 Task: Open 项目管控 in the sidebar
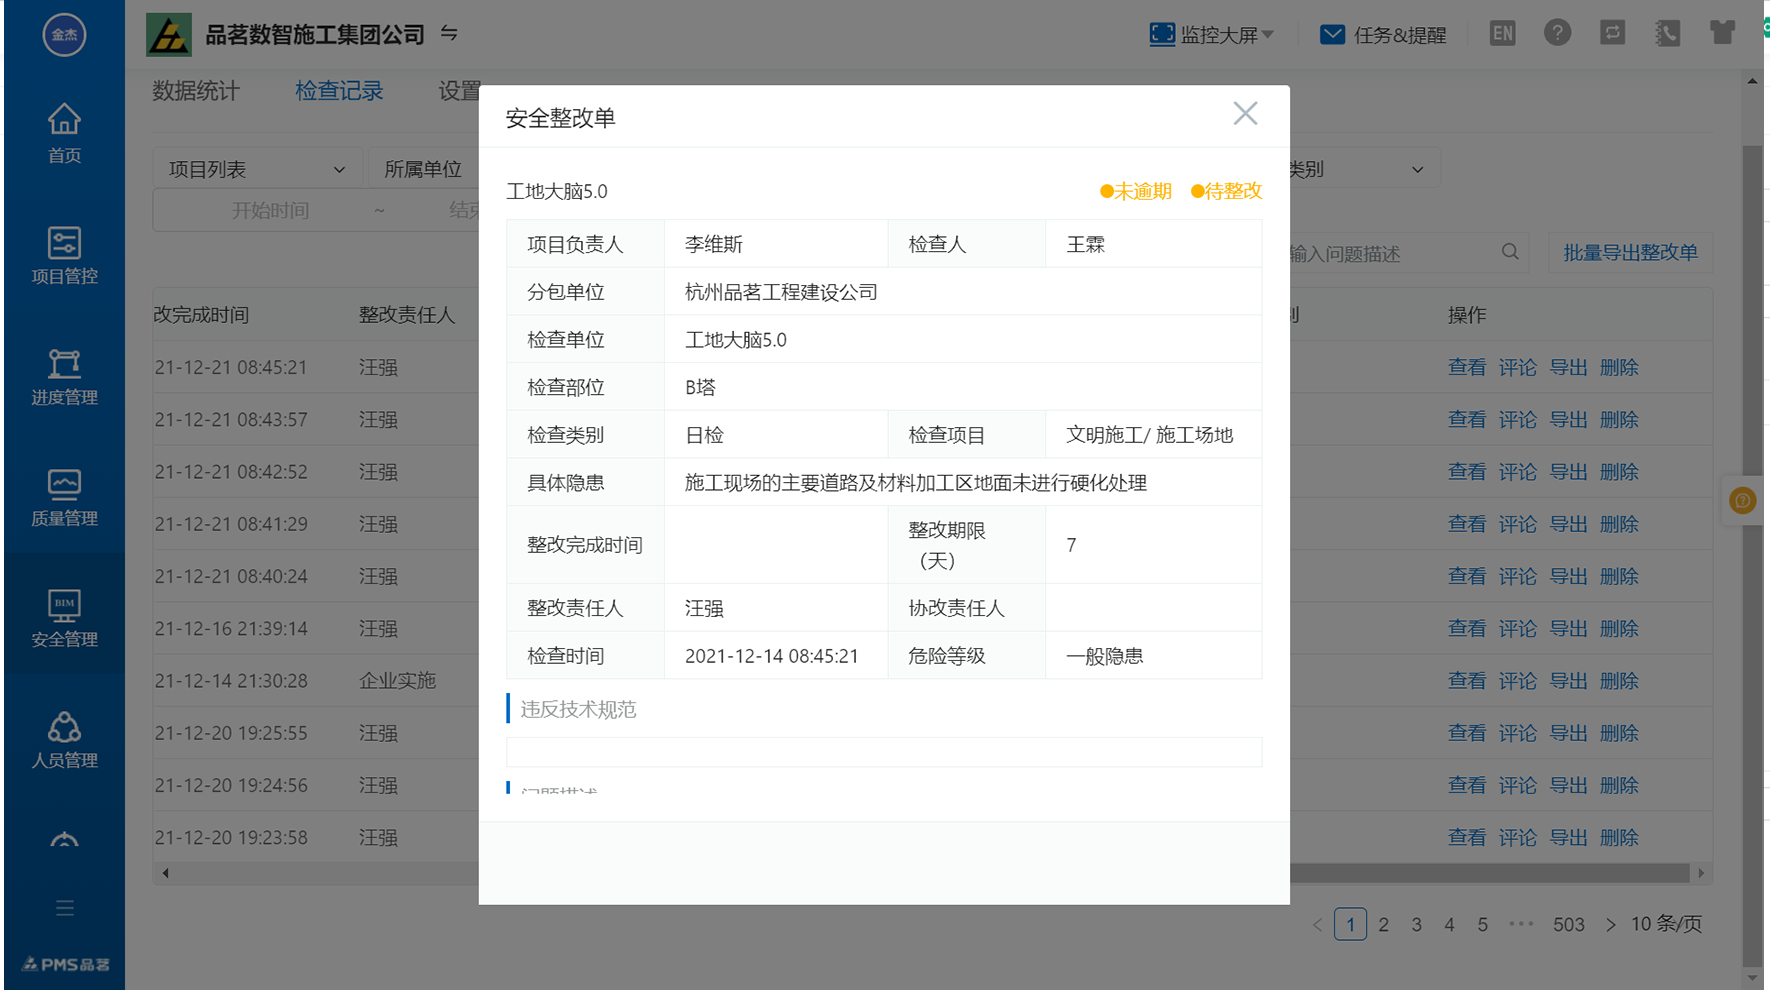(64, 255)
